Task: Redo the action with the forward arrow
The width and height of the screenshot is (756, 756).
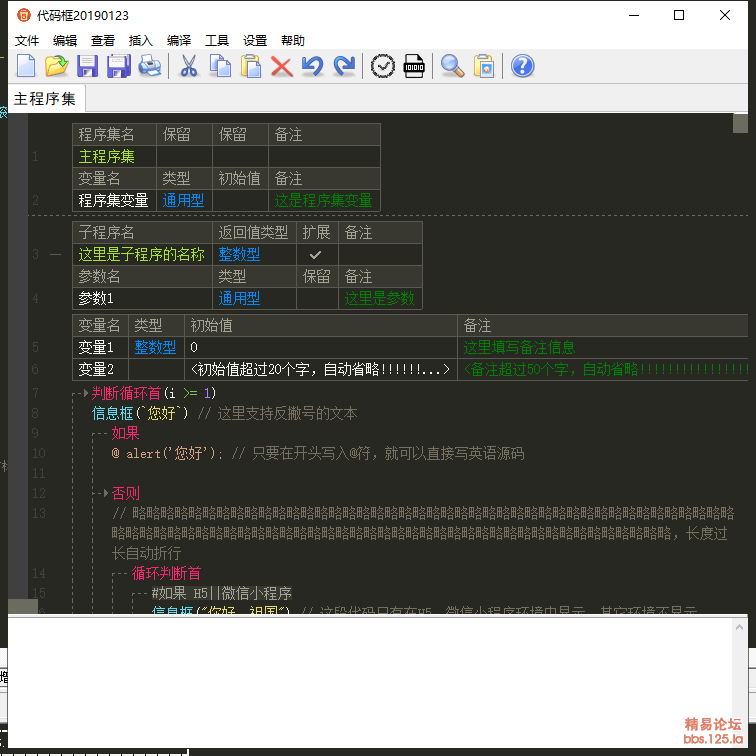Action: pos(344,66)
